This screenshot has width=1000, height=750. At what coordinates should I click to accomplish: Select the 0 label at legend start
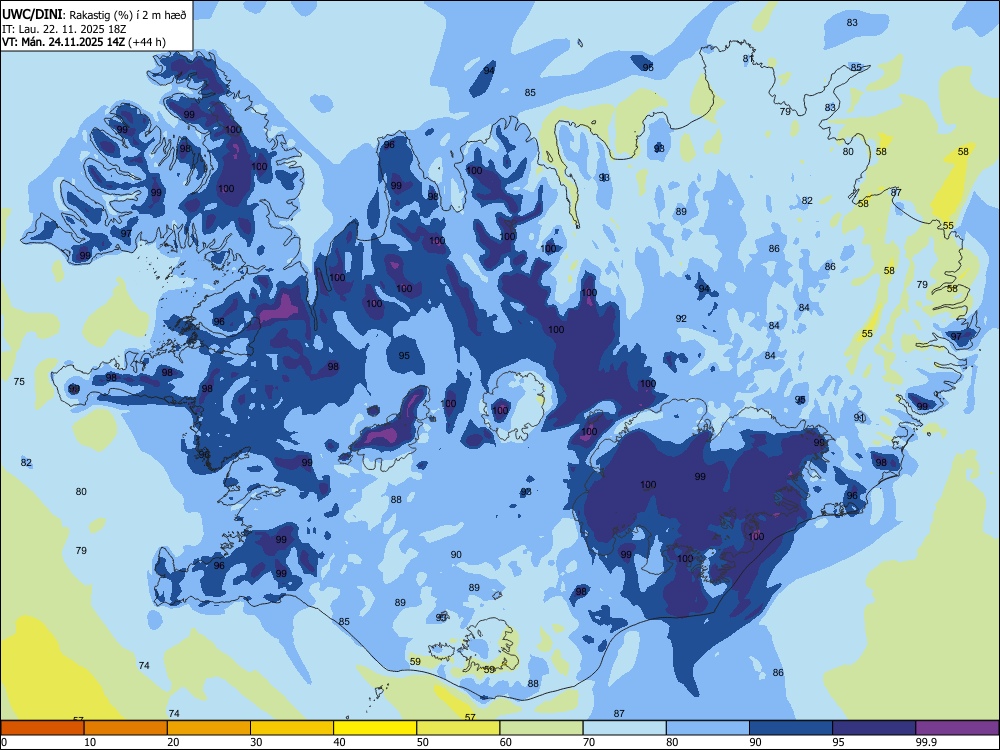coord(4,742)
